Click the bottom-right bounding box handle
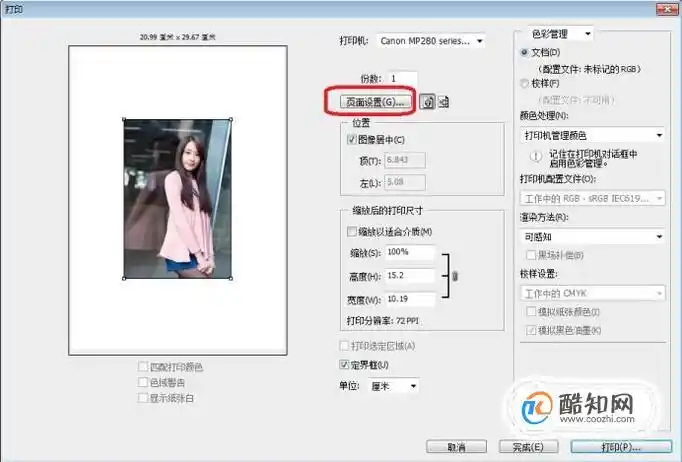Screen dimensions: 682x462 point(231,278)
